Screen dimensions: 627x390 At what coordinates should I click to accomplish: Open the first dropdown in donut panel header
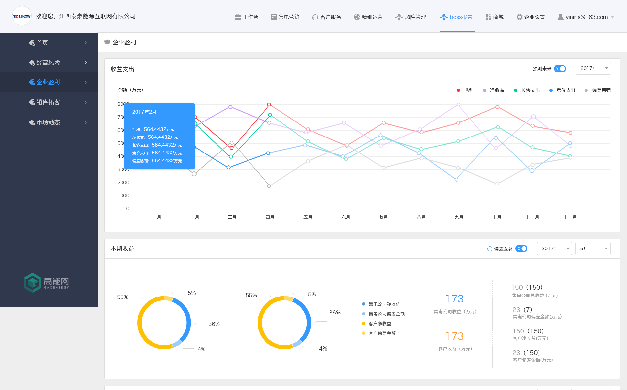point(555,248)
